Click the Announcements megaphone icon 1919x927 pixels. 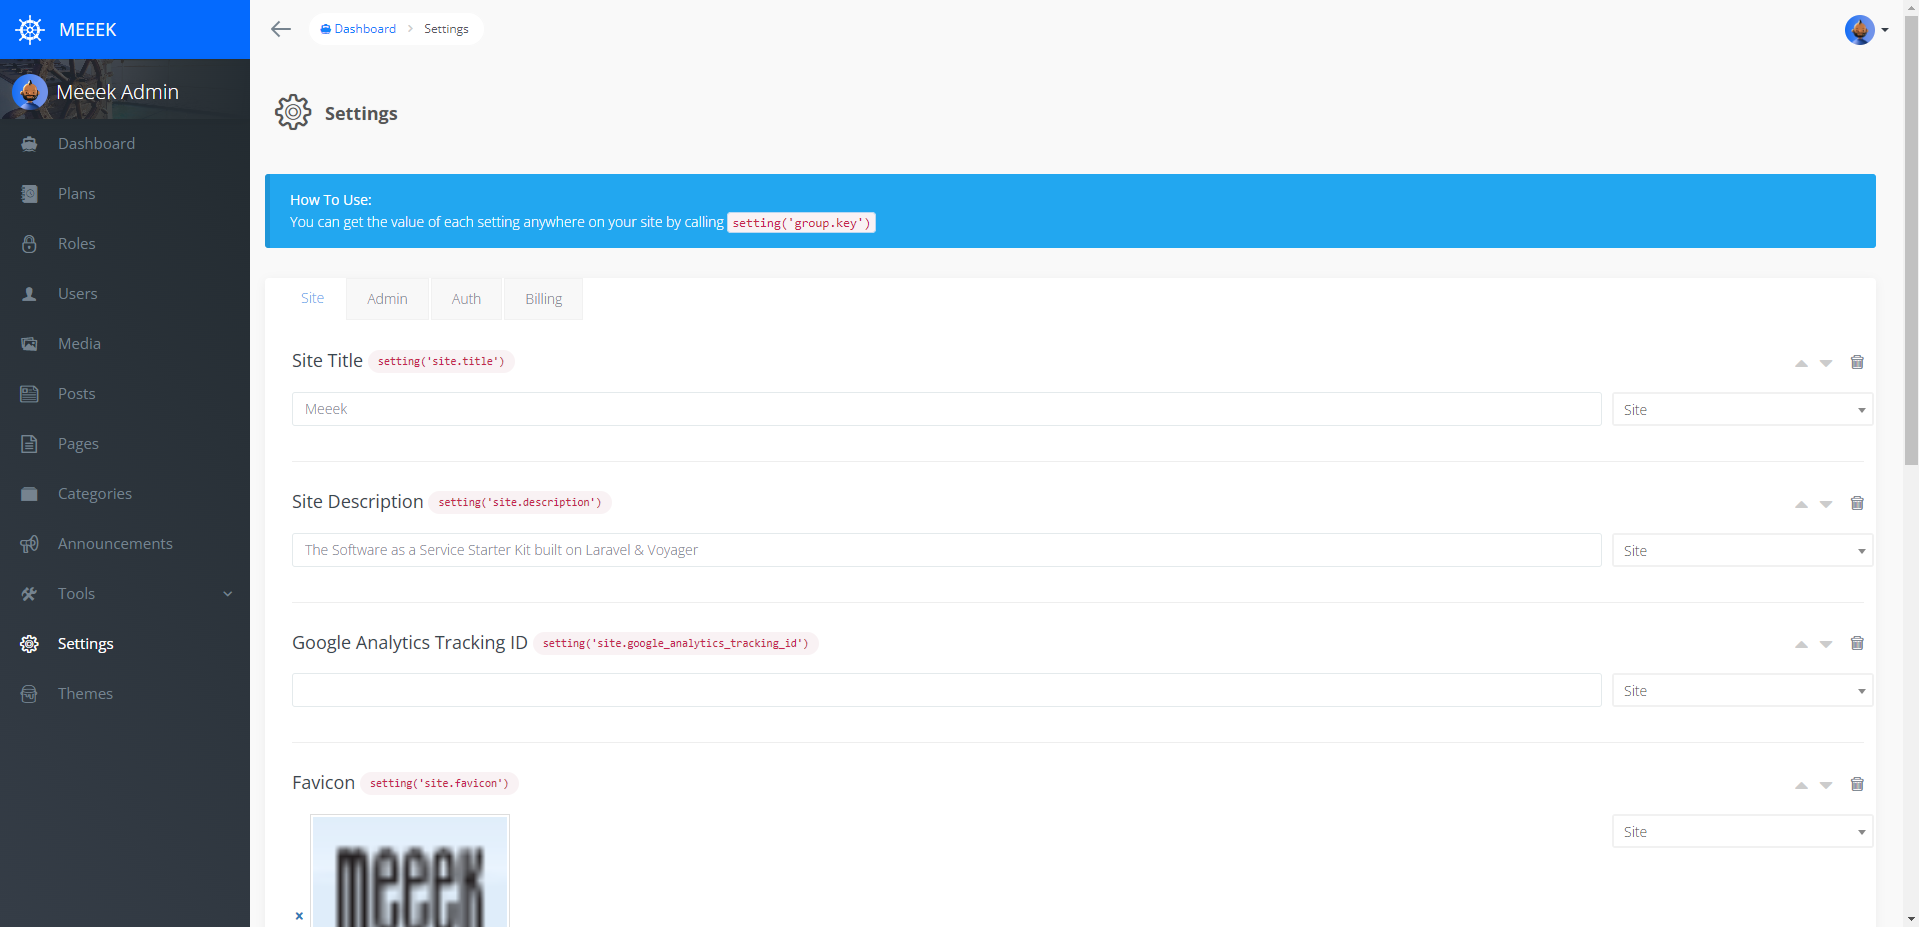point(29,543)
